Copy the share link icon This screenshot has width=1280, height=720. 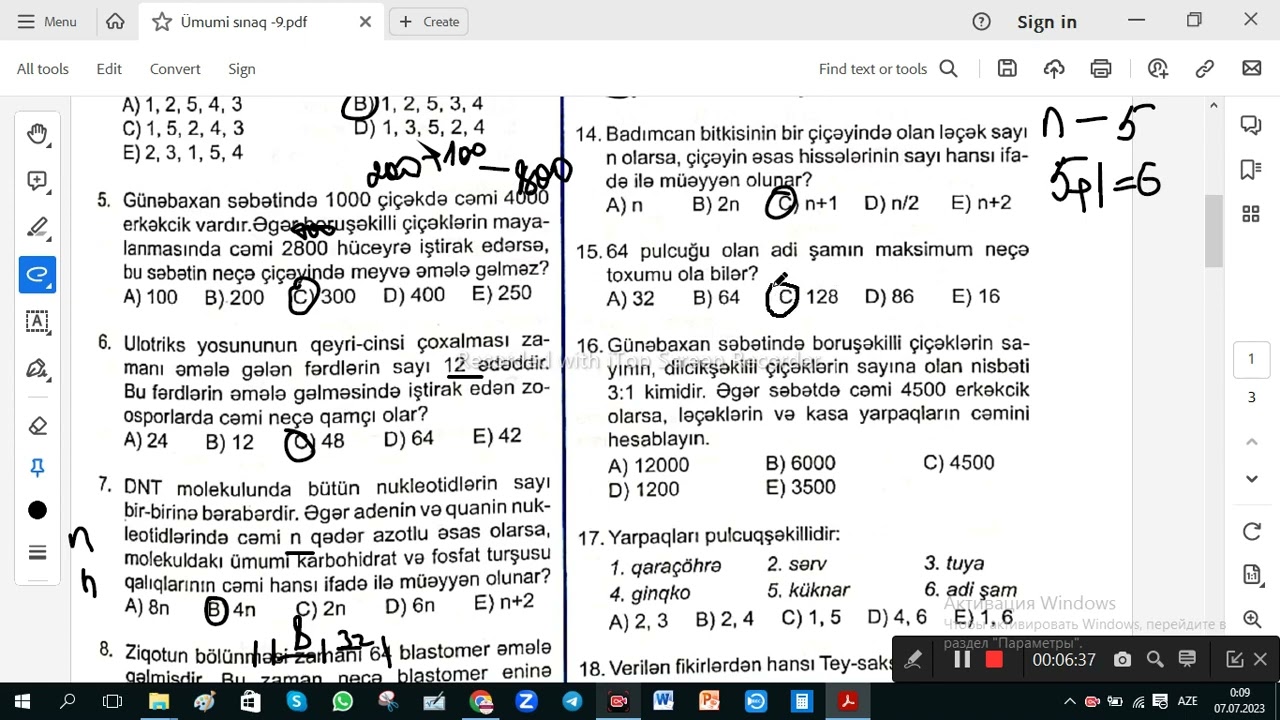click(x=1205, y=68)
